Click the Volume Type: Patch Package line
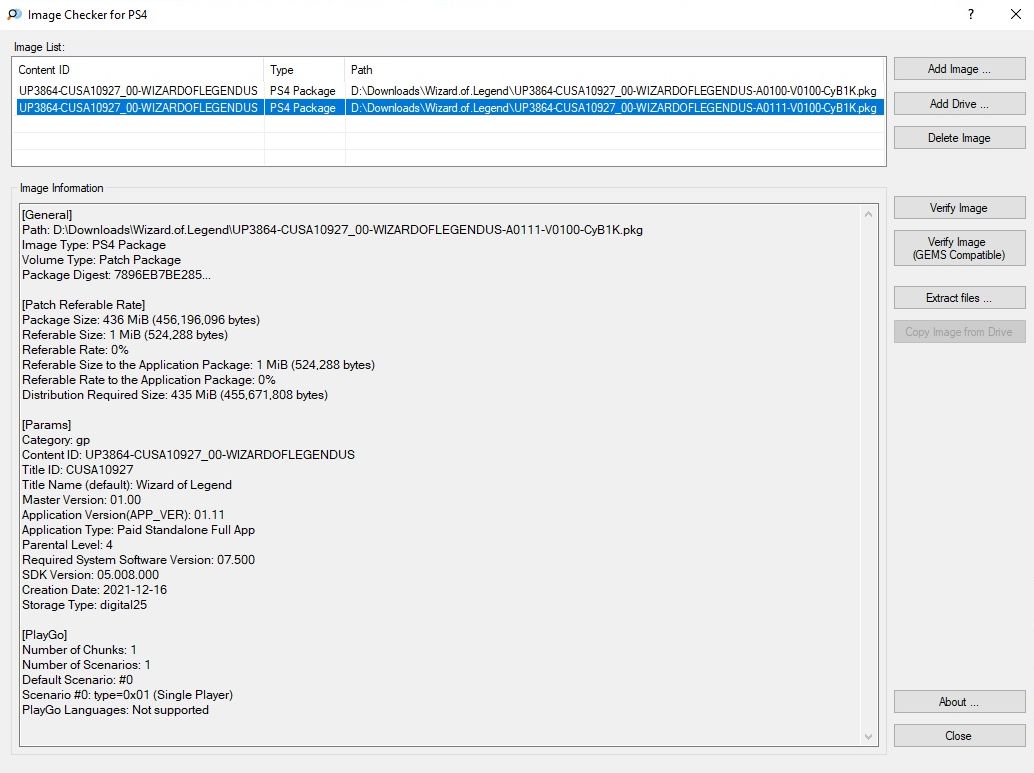 pyautogui.click(x=102, y=260)
